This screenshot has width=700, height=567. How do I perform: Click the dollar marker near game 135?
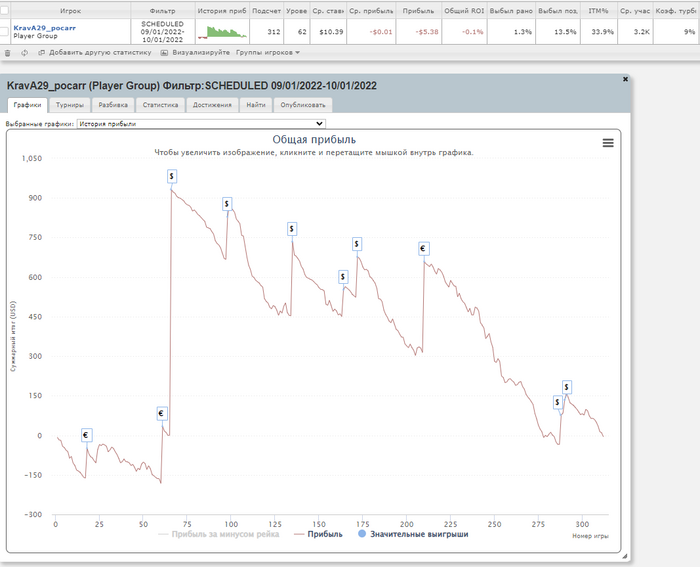(x=292, y=229)
